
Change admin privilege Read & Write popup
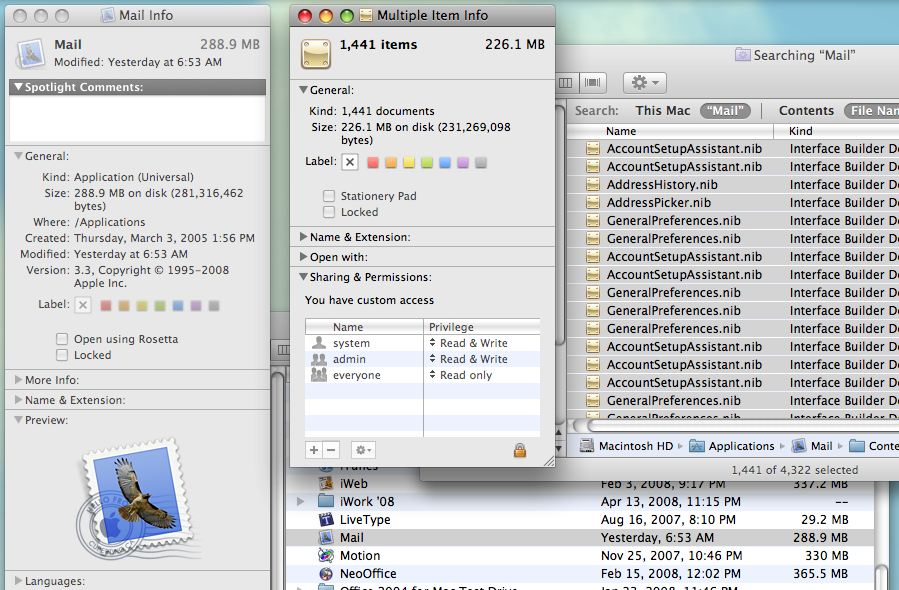[x=469, y=359]
